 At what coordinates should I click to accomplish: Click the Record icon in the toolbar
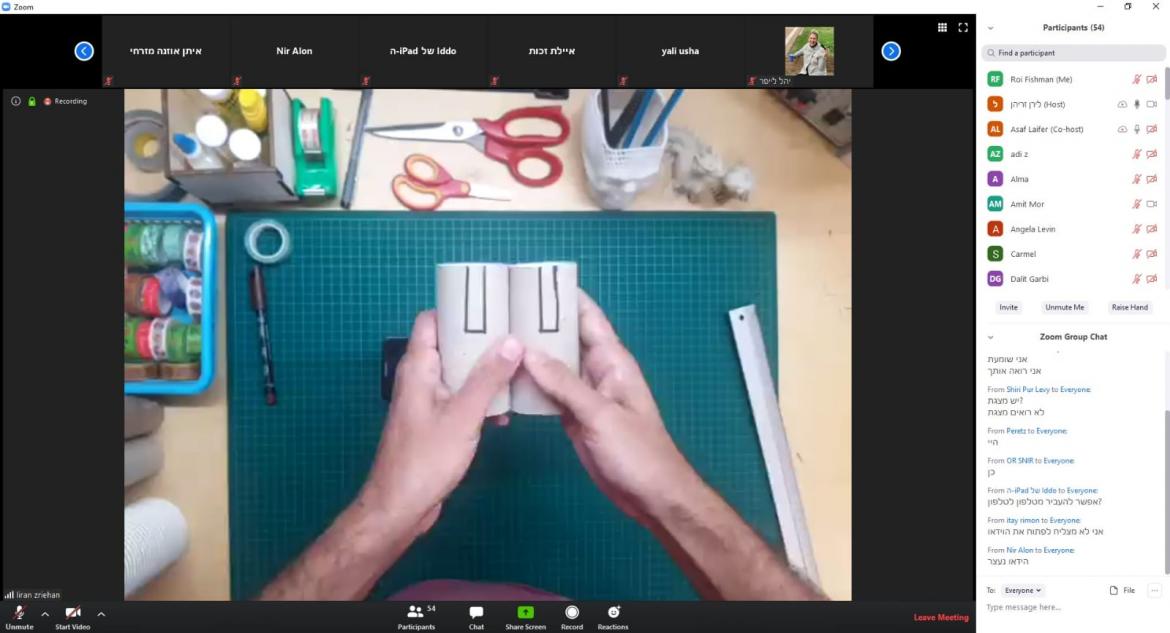click(572, 613)
